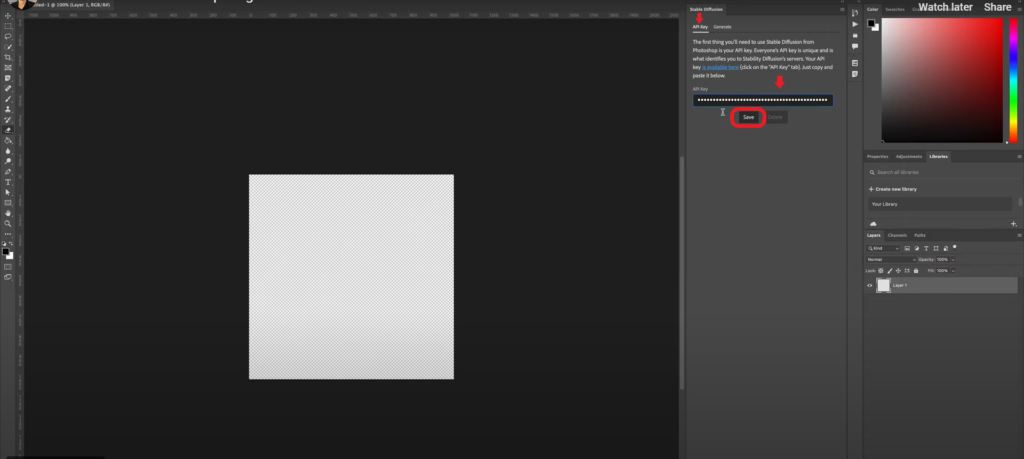Click Create new library
1024x459 pixels.
coord(893,189)
